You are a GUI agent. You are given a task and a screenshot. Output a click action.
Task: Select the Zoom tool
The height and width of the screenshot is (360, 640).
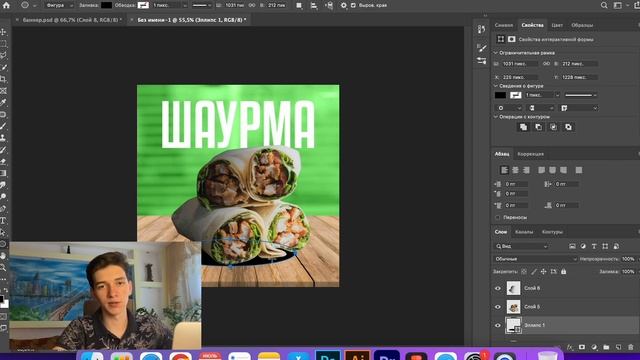(3, 268)
